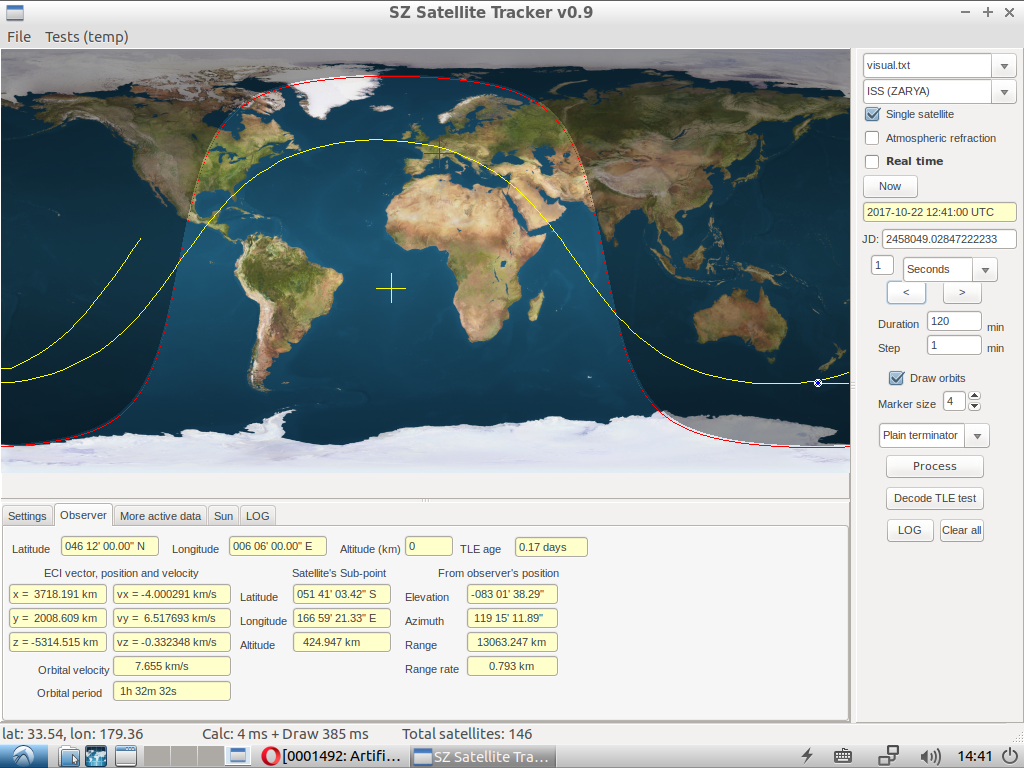1024x768 pixels.
Task: Switch to the Opera window in taskbar
Action: 331,756
